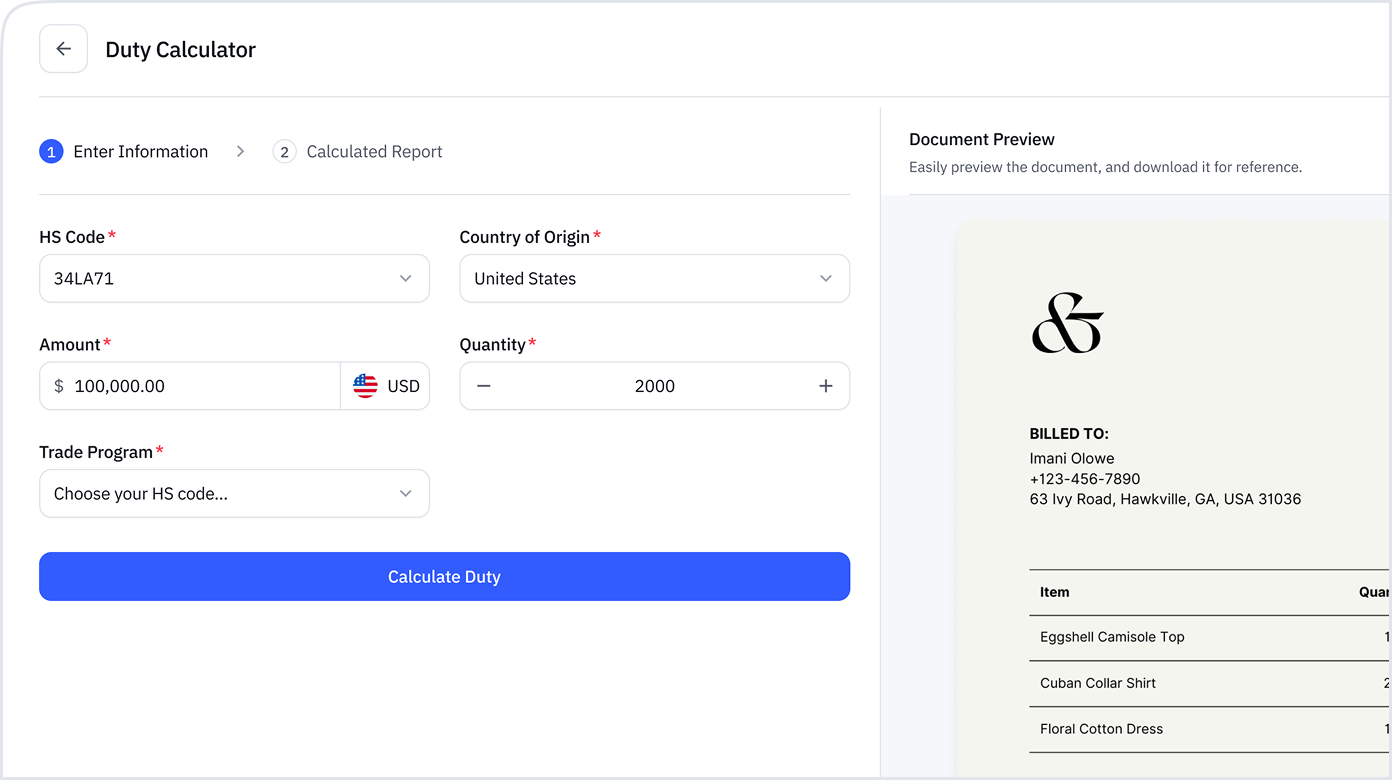Click the plus icon in Quantity
Screen dimensions: 1392x780
point(826,386)
